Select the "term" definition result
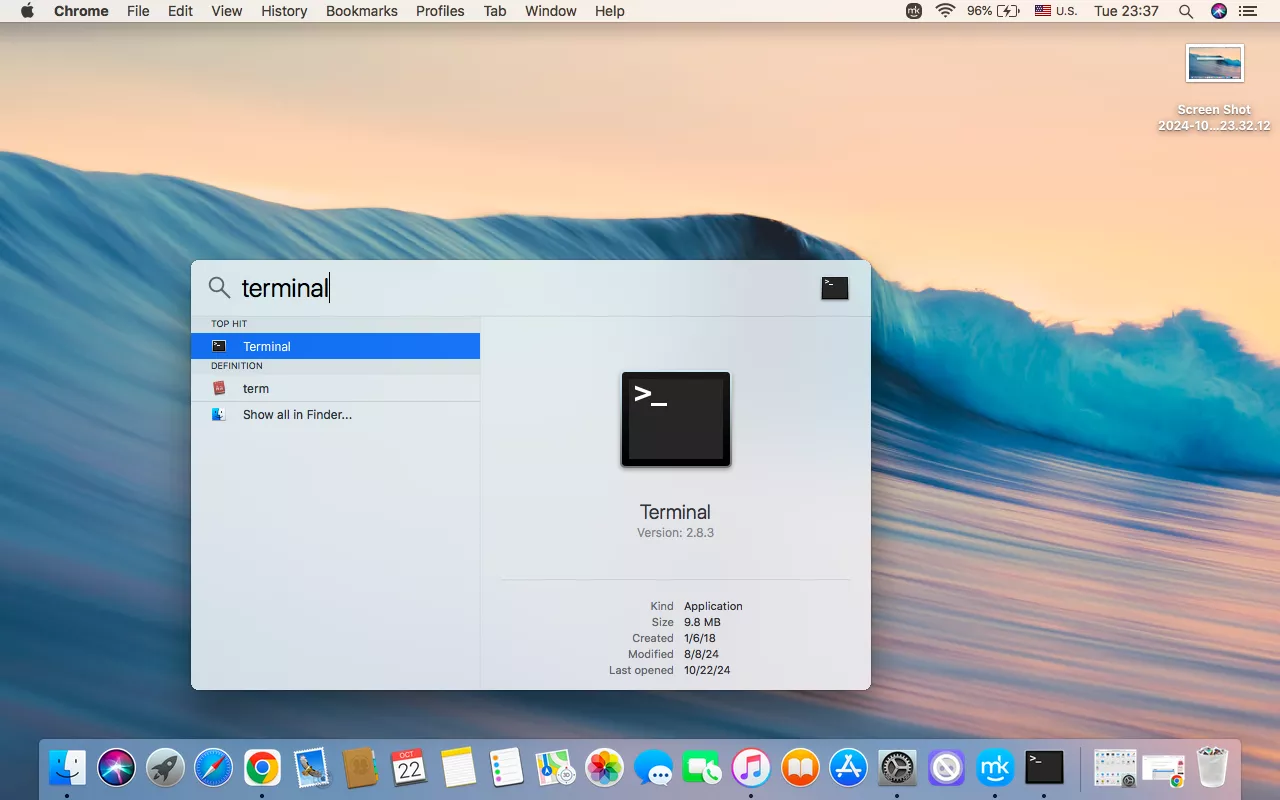This screenshot has height=800, width=1280. click(x=256, y=388)
